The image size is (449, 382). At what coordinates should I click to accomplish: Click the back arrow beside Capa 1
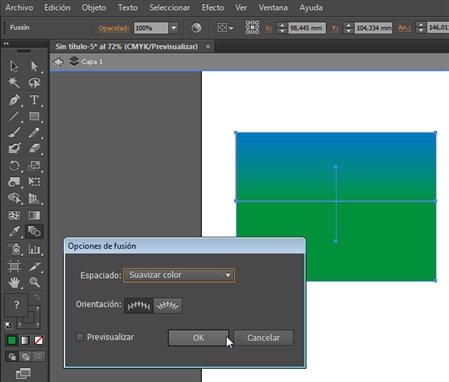(59, 62)
